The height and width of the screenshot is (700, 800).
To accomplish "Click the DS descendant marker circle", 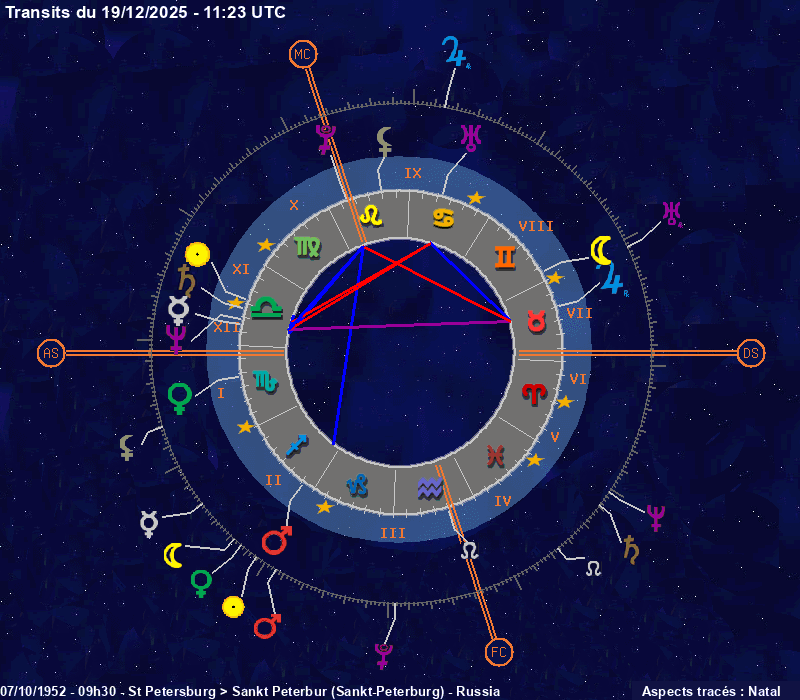I will (750, 353).
